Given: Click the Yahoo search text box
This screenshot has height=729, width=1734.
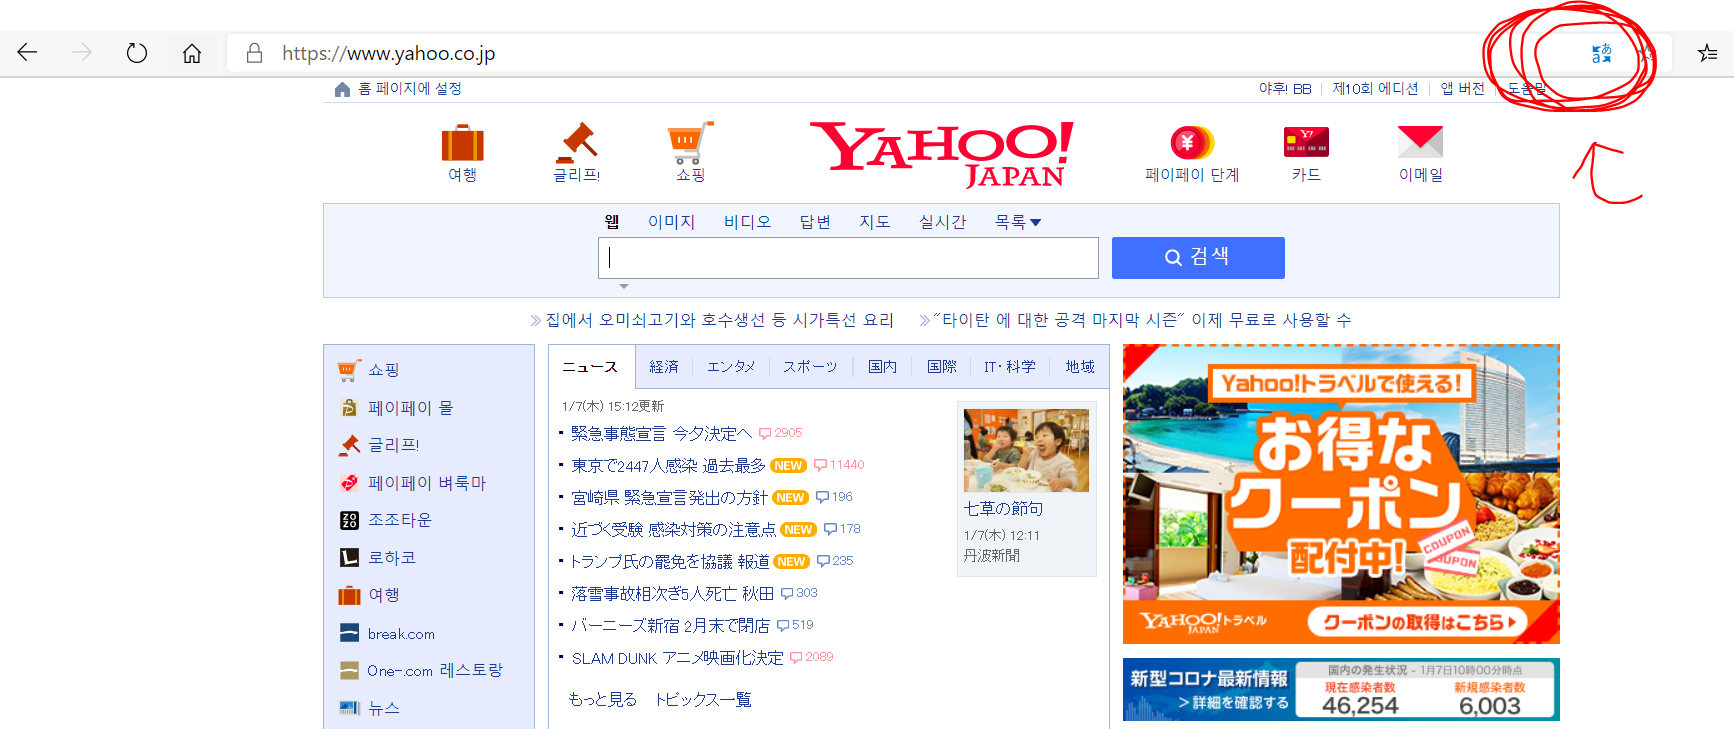Looking at the screenshot, I should [848, 258].
